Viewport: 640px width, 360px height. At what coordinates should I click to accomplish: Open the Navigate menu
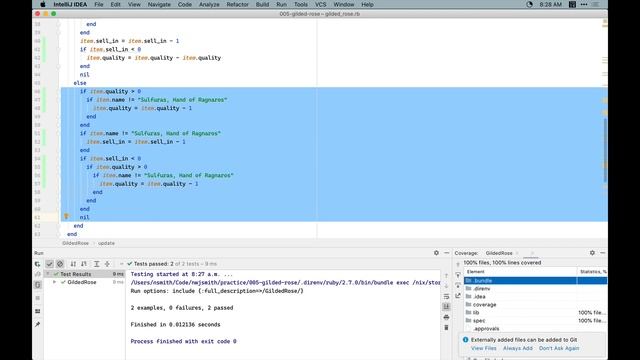159,4
